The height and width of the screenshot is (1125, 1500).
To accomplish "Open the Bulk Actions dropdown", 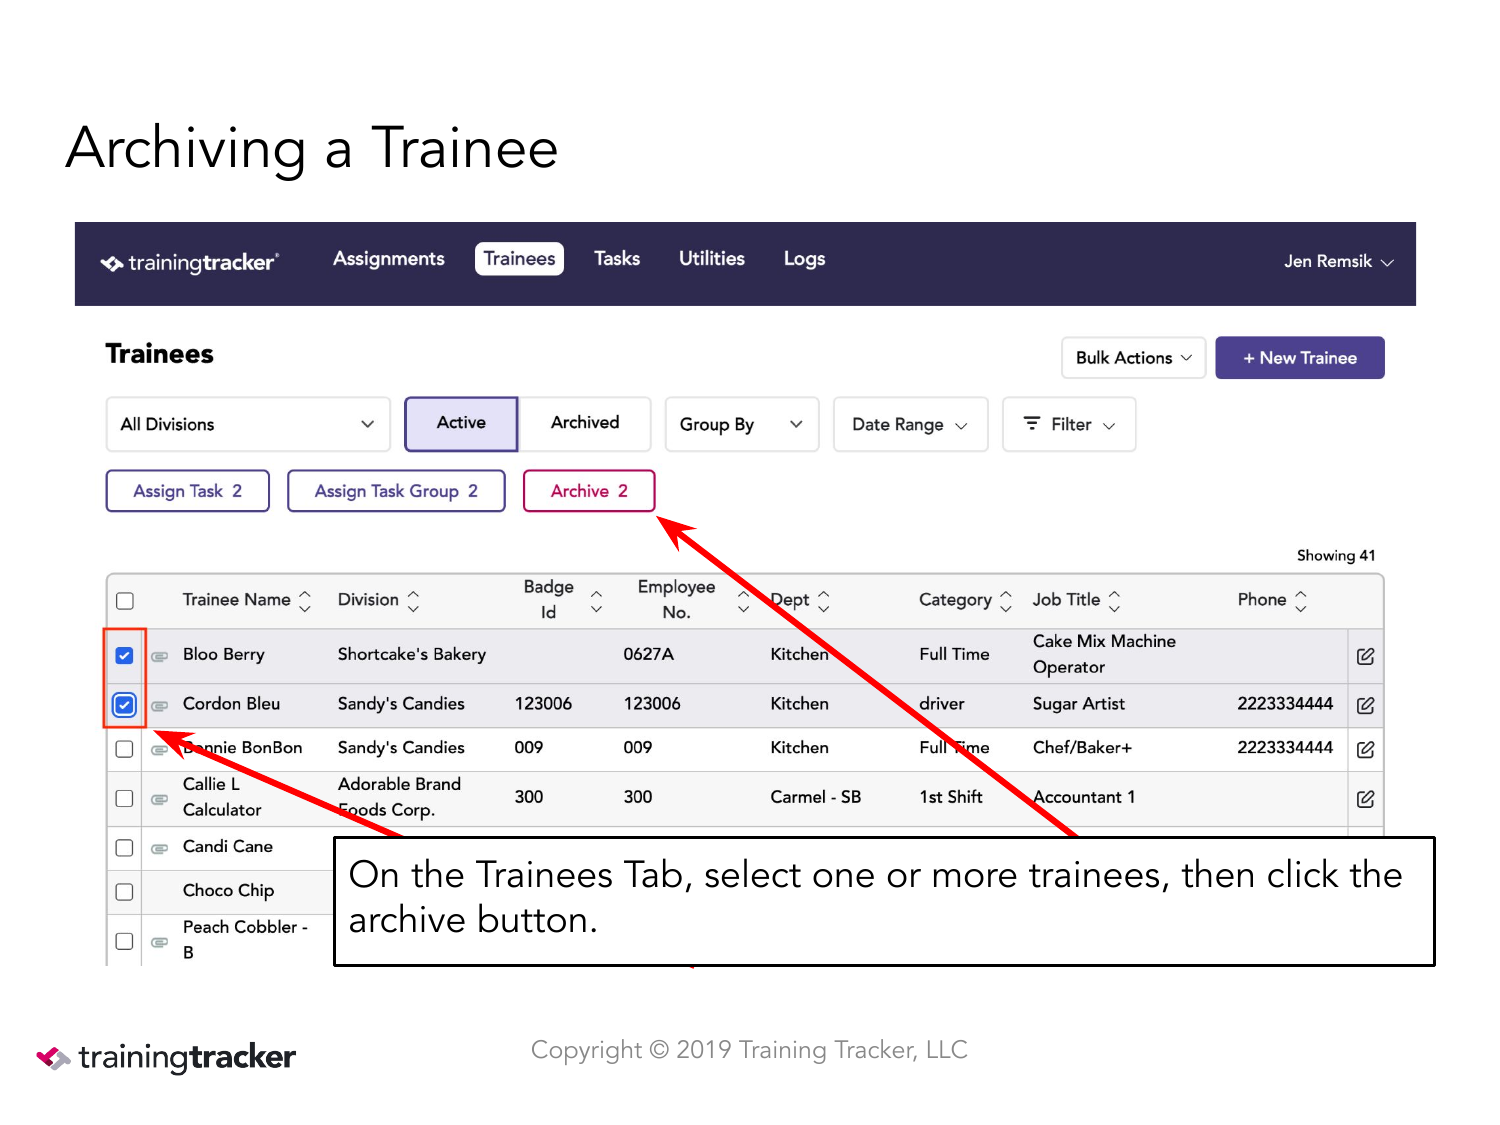I will [1134, 358].
